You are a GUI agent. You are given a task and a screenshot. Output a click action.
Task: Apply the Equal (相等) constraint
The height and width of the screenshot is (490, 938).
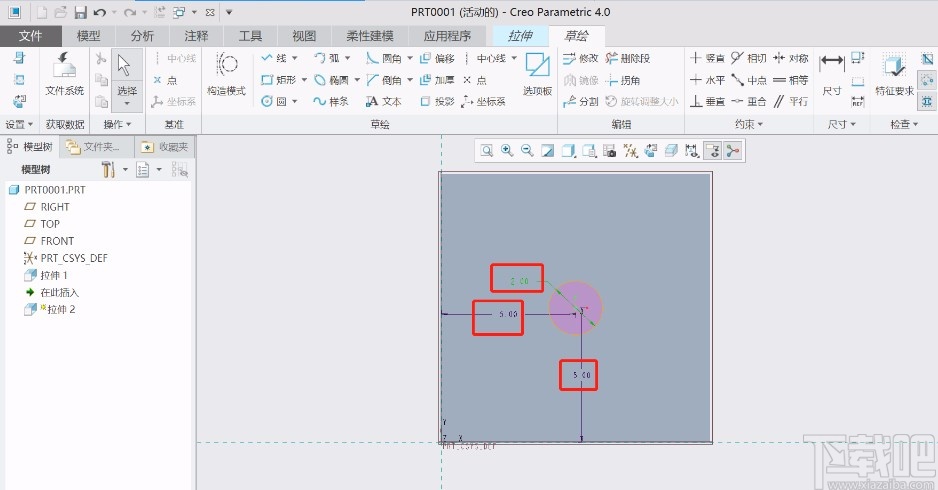tap(790, 80)
